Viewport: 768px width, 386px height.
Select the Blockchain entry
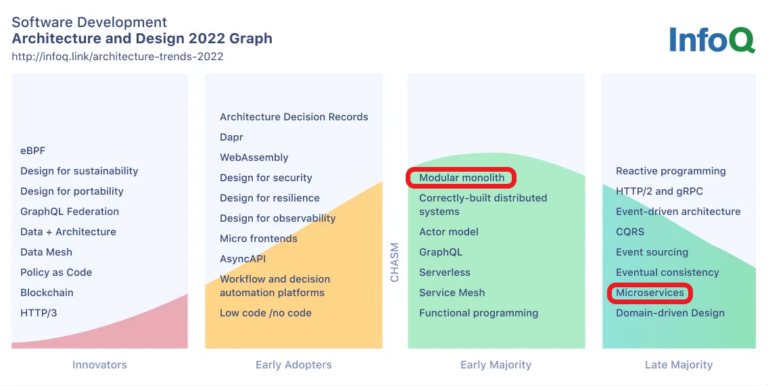(47, 293)
